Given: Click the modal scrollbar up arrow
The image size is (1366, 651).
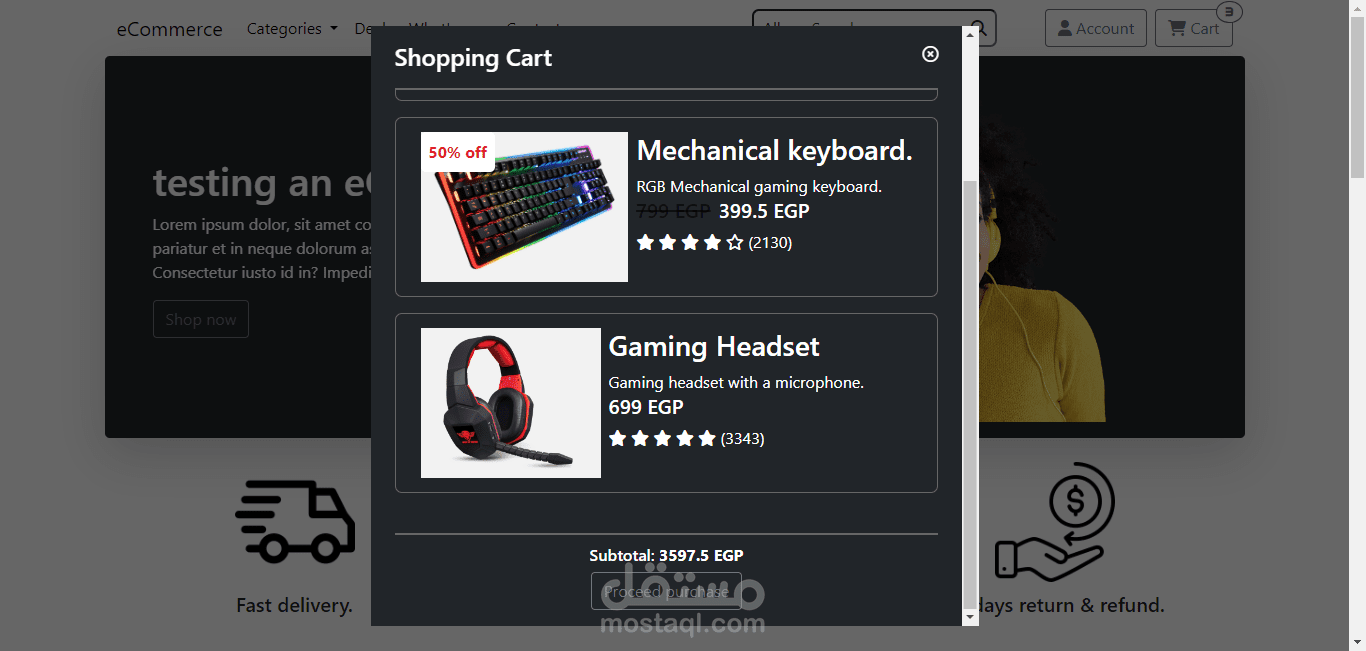Looking at the screenshot, I should coord(970,35).
